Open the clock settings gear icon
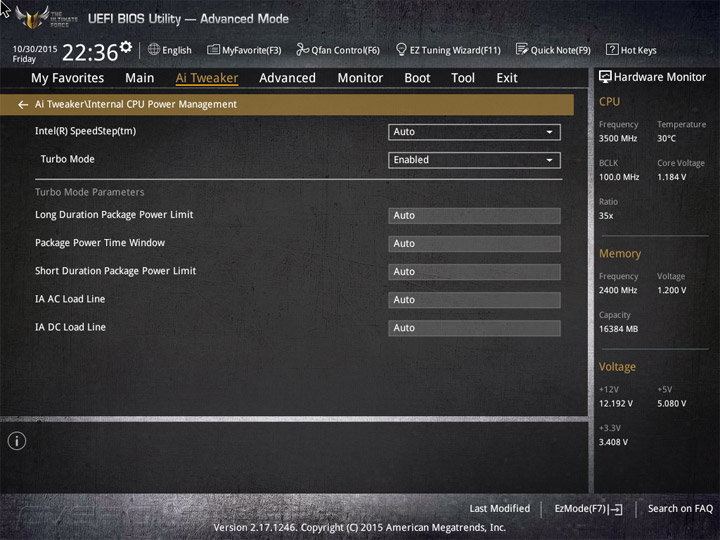This screenshot has width=720, height=540. tap(126, 47)
